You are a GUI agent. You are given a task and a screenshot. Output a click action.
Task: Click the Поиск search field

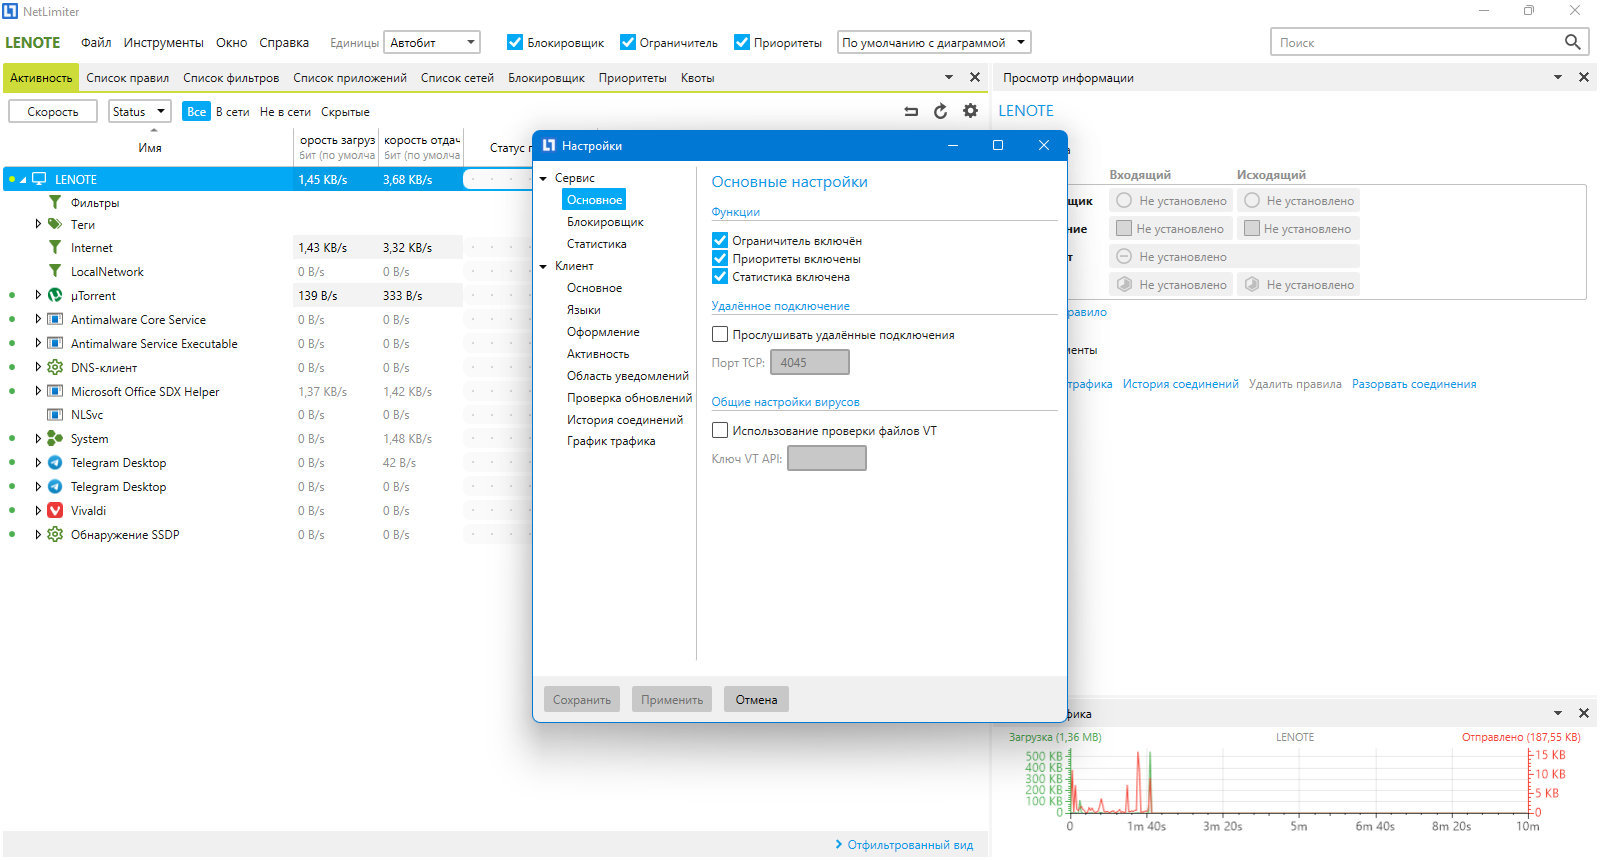click(1417, 42)
